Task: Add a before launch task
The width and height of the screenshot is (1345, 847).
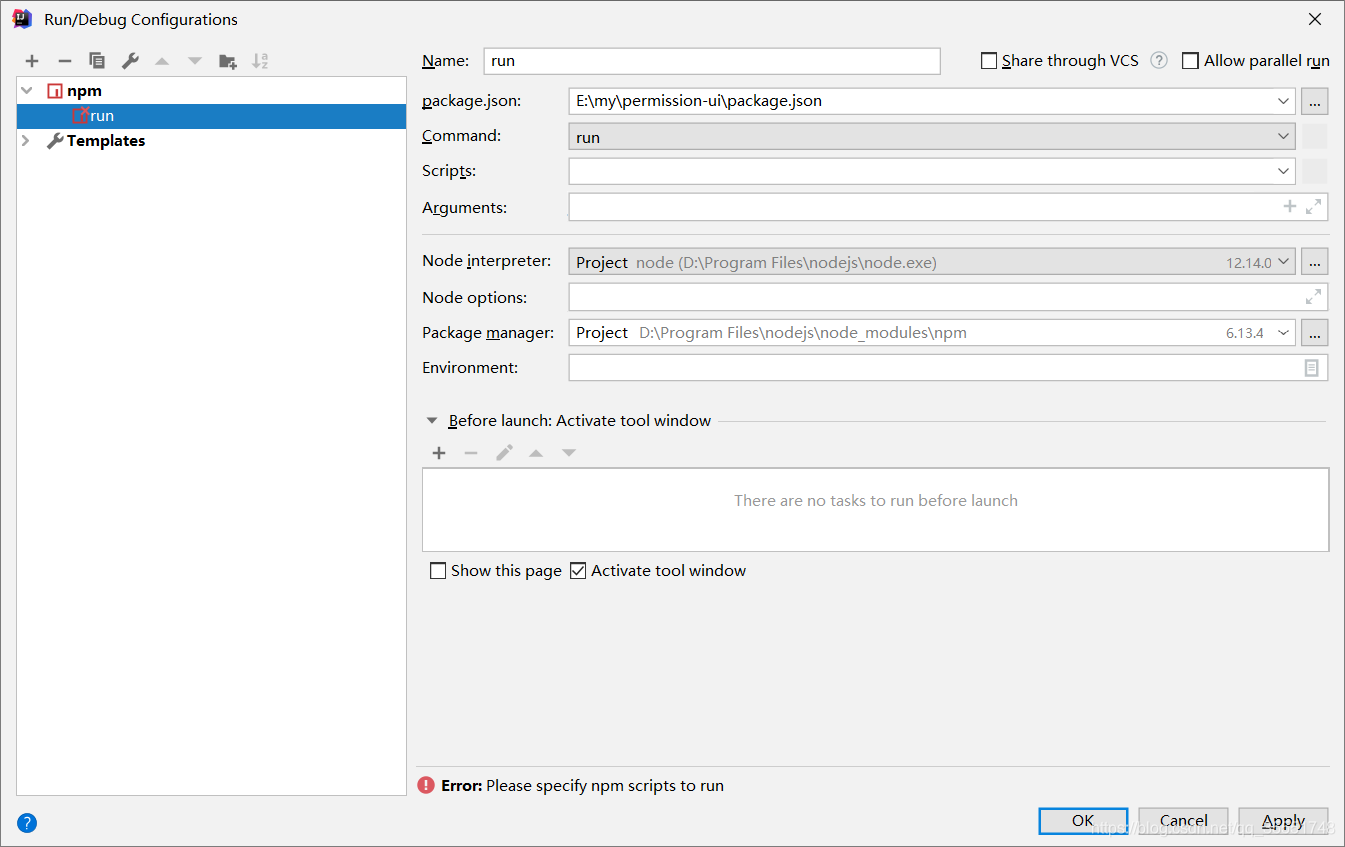Action: [x=439, y=453]
